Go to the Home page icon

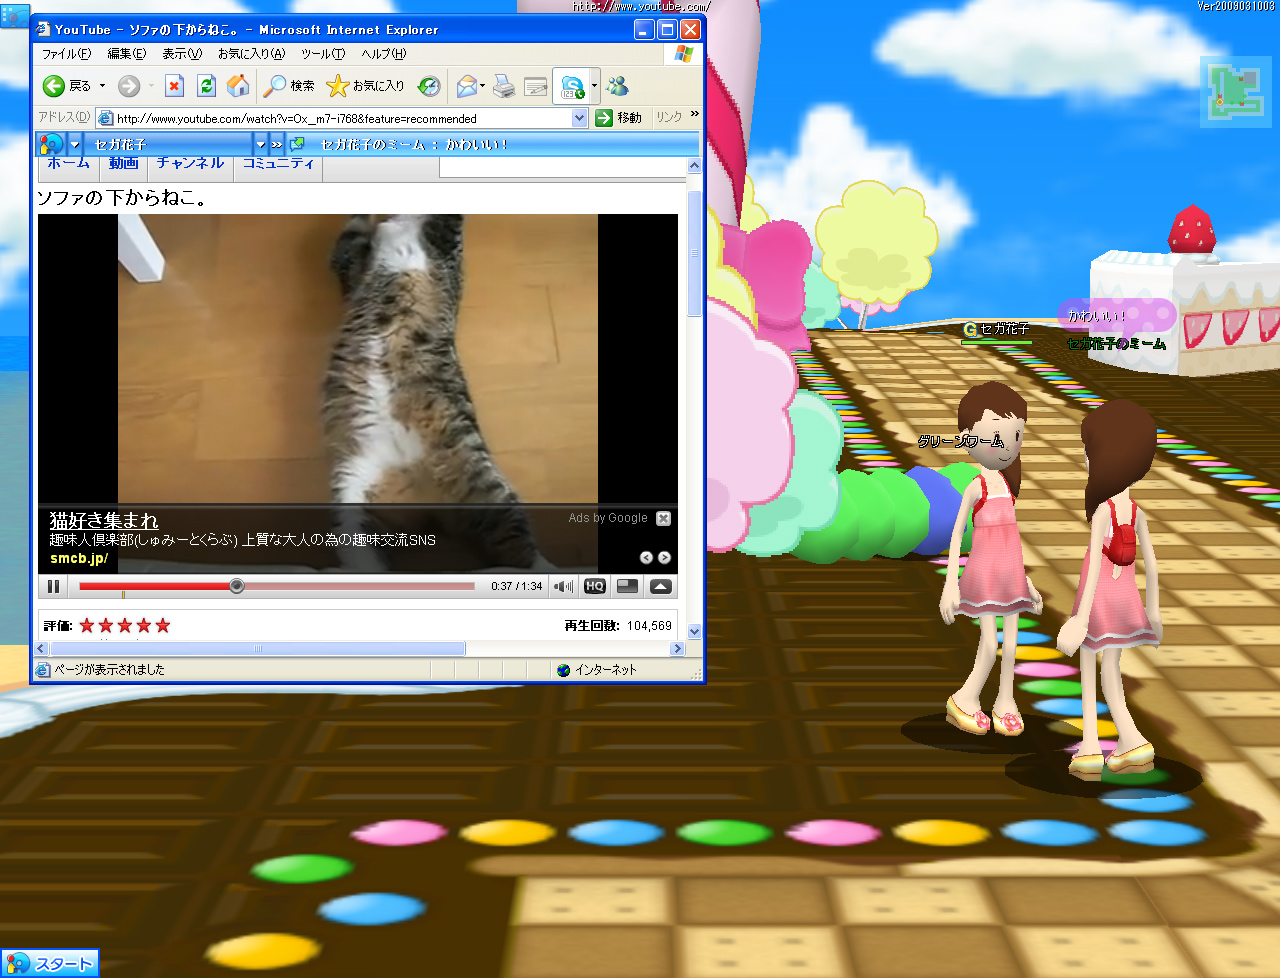click(x=238, y=86)
